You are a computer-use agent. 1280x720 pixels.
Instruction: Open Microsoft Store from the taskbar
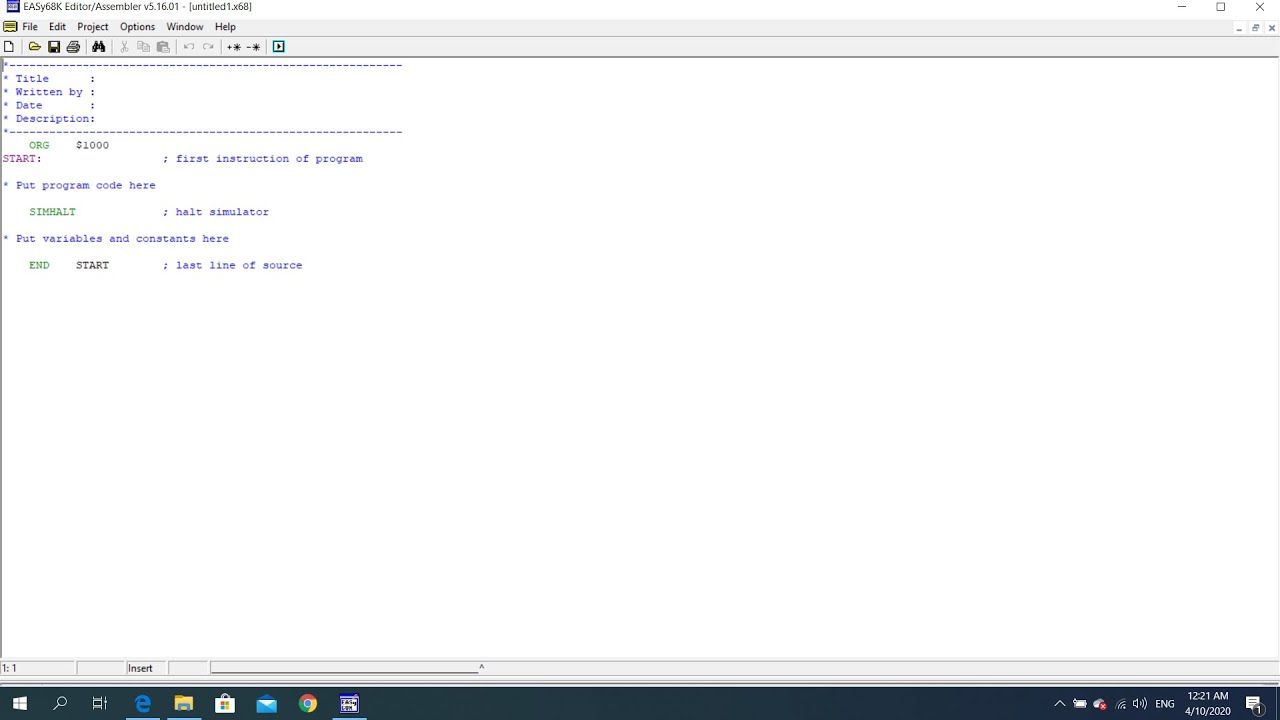pyautogui.click(x=225, y=704)
